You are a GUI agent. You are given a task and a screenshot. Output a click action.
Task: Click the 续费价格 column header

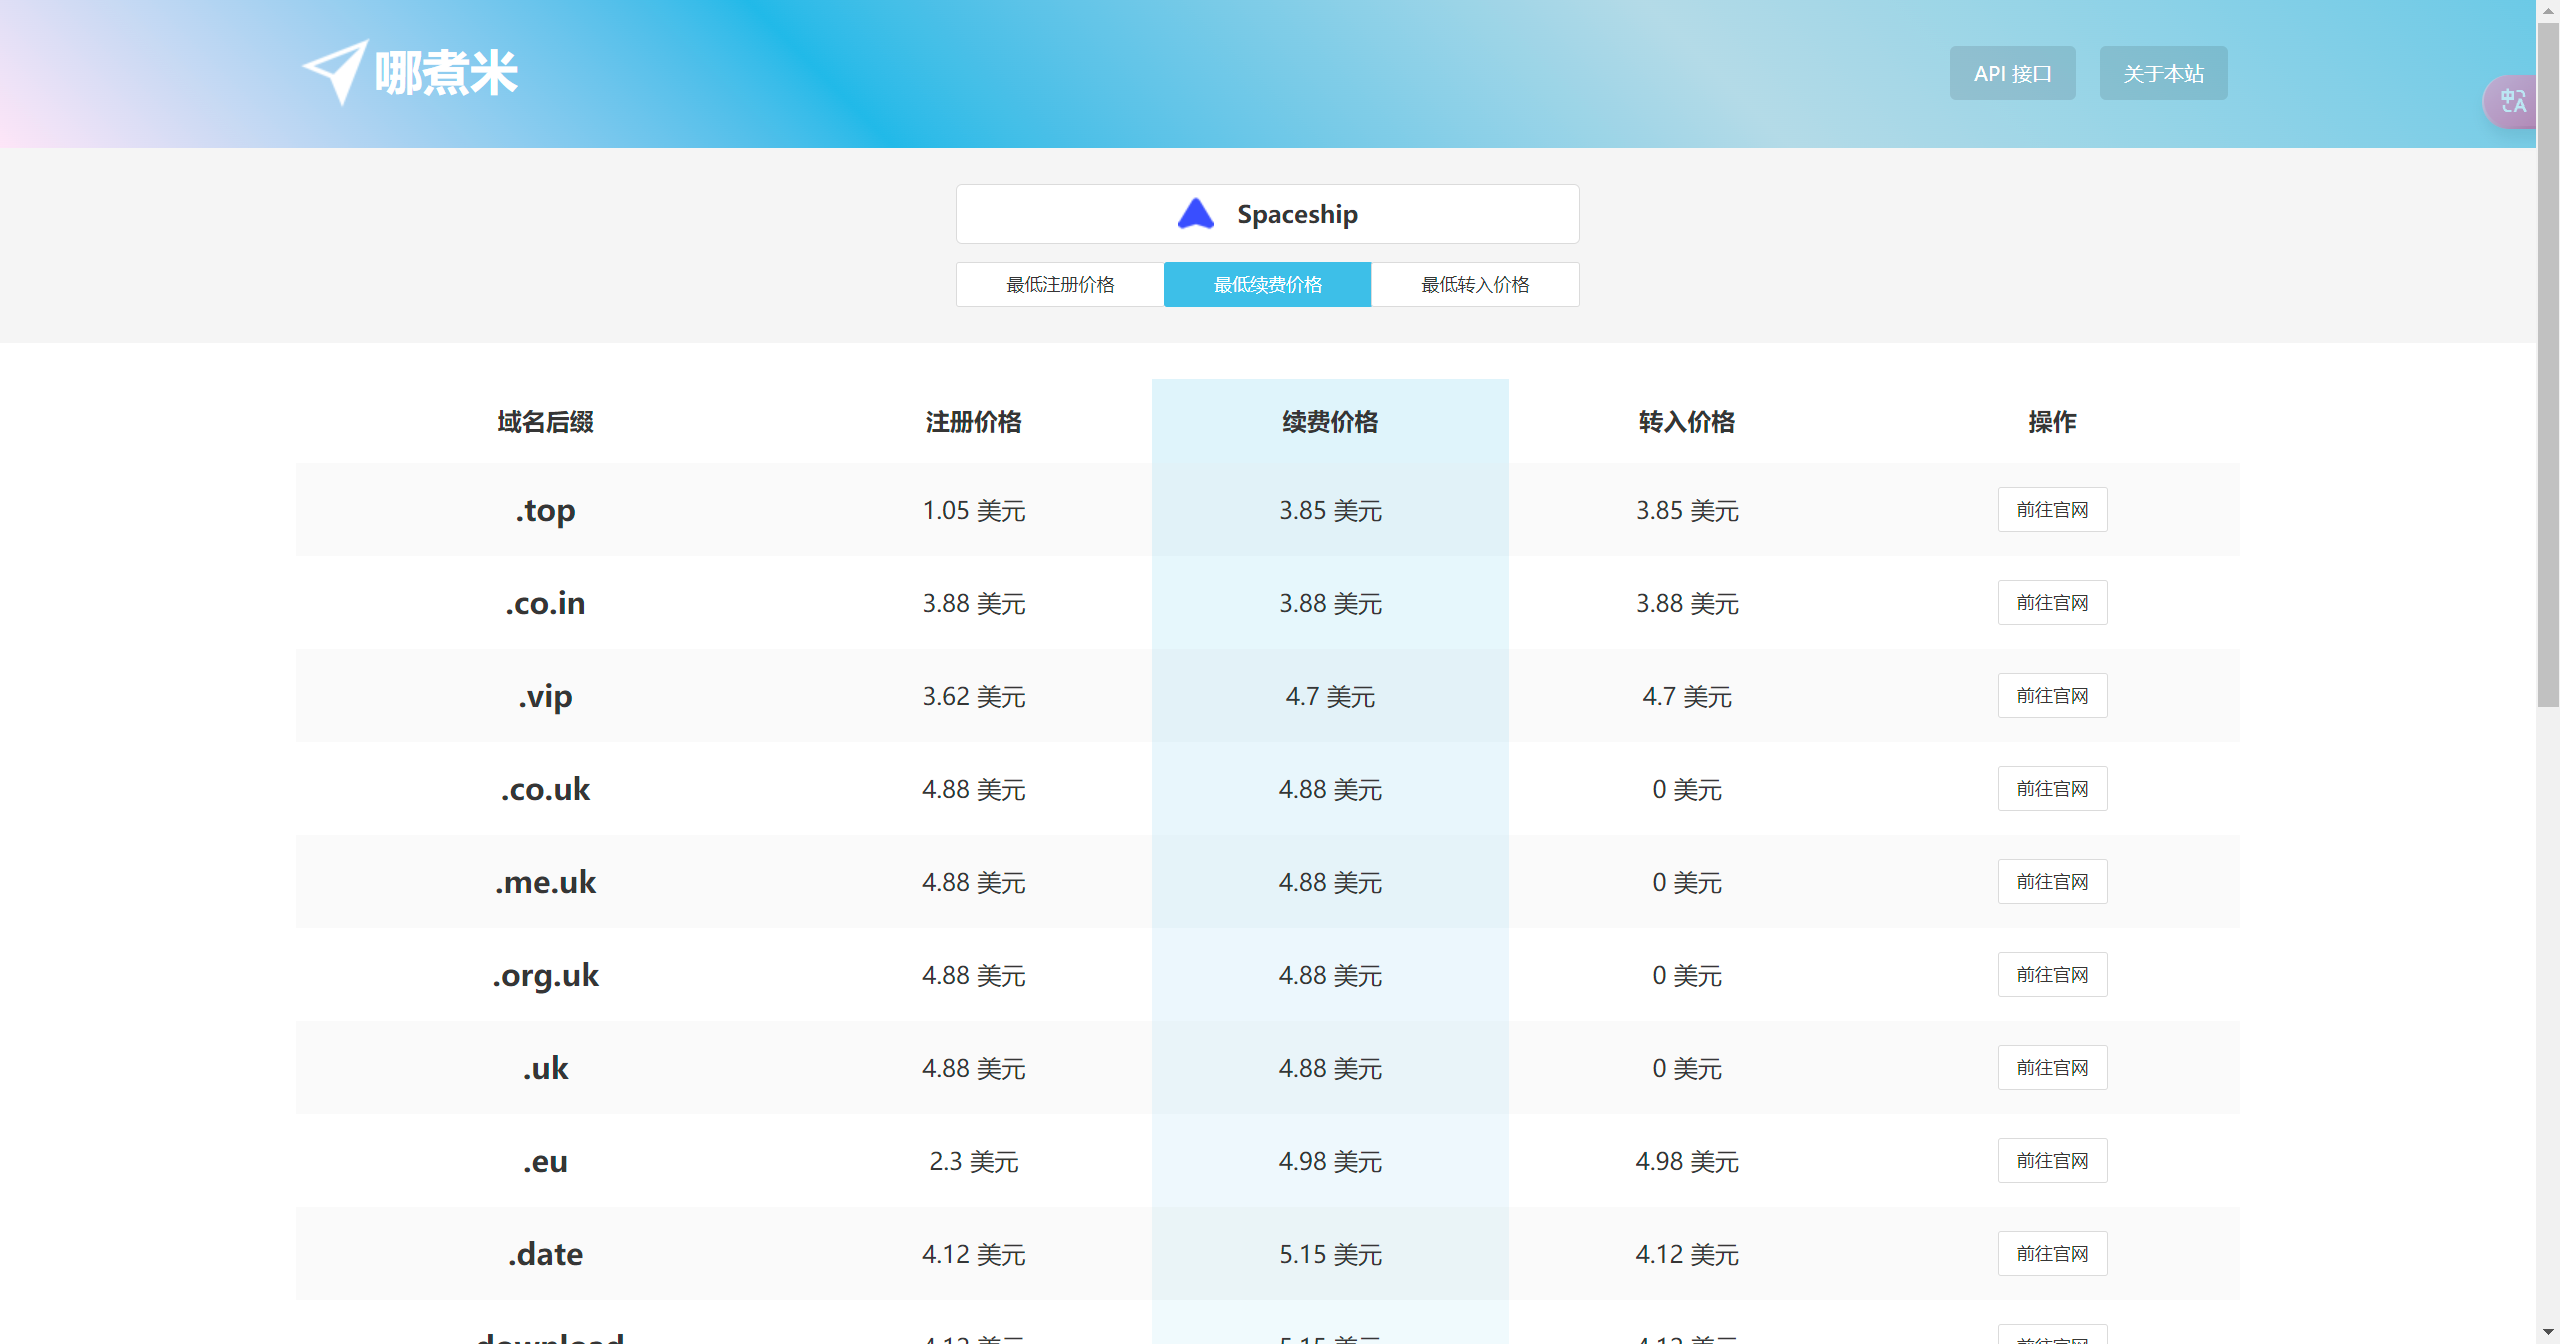[1330, 422]
